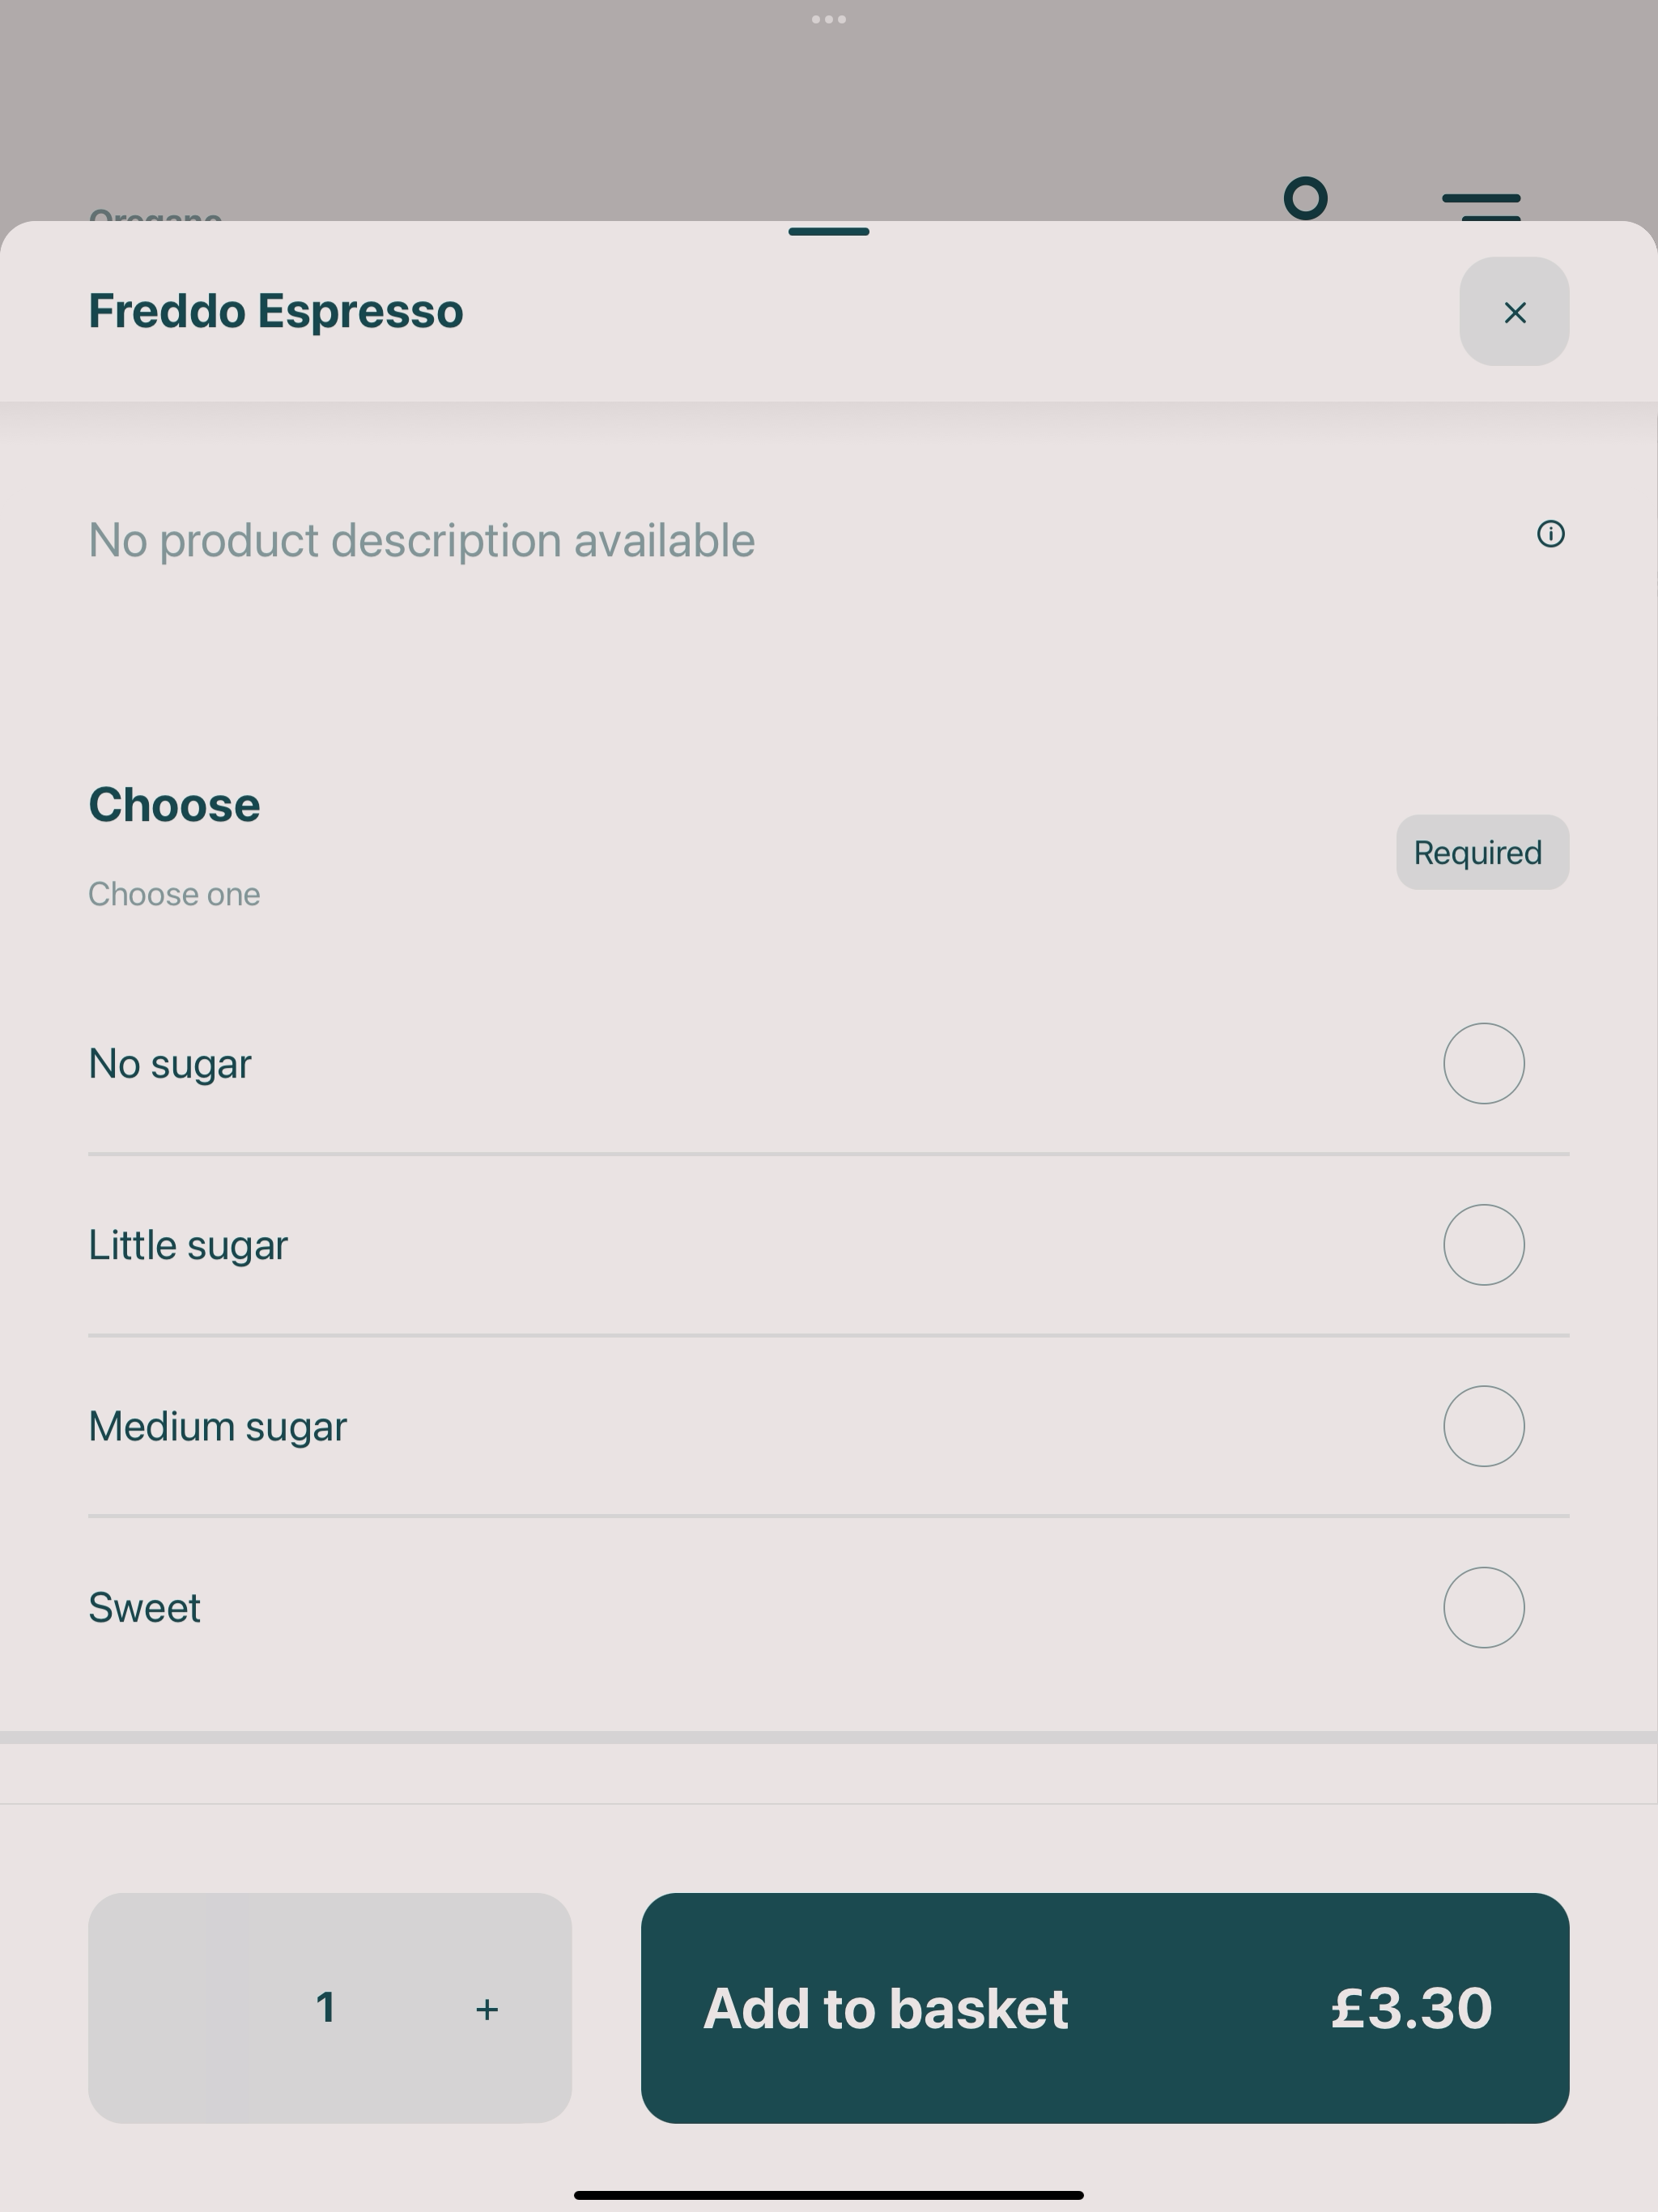Viewport: 1658px width, 2212px height.
Task: Choose the Medium sugar radio option
Action: point(1483,1426)
